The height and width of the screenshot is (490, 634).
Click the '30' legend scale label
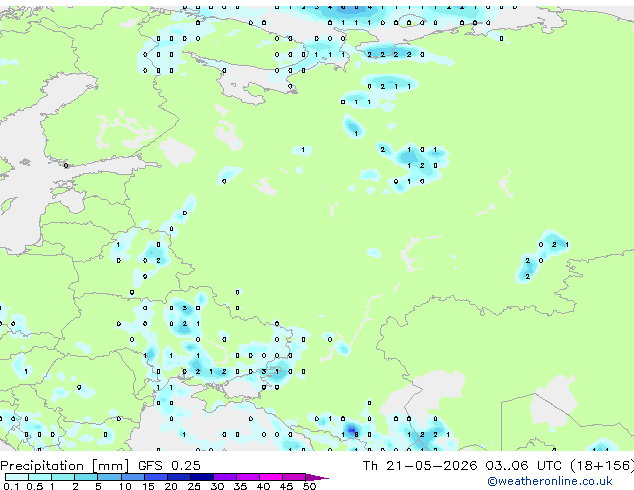pos(217,486)
